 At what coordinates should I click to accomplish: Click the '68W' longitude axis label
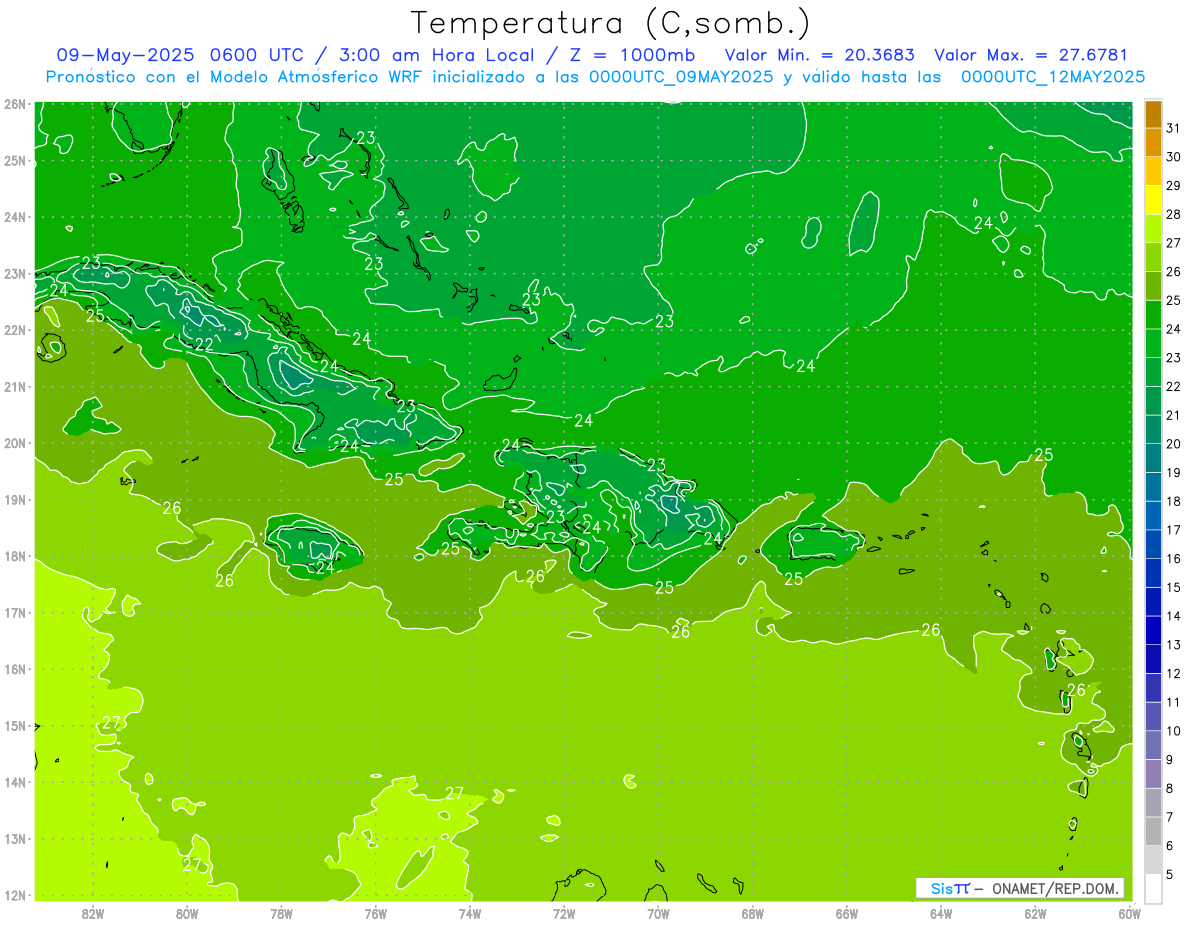[752, 913]
